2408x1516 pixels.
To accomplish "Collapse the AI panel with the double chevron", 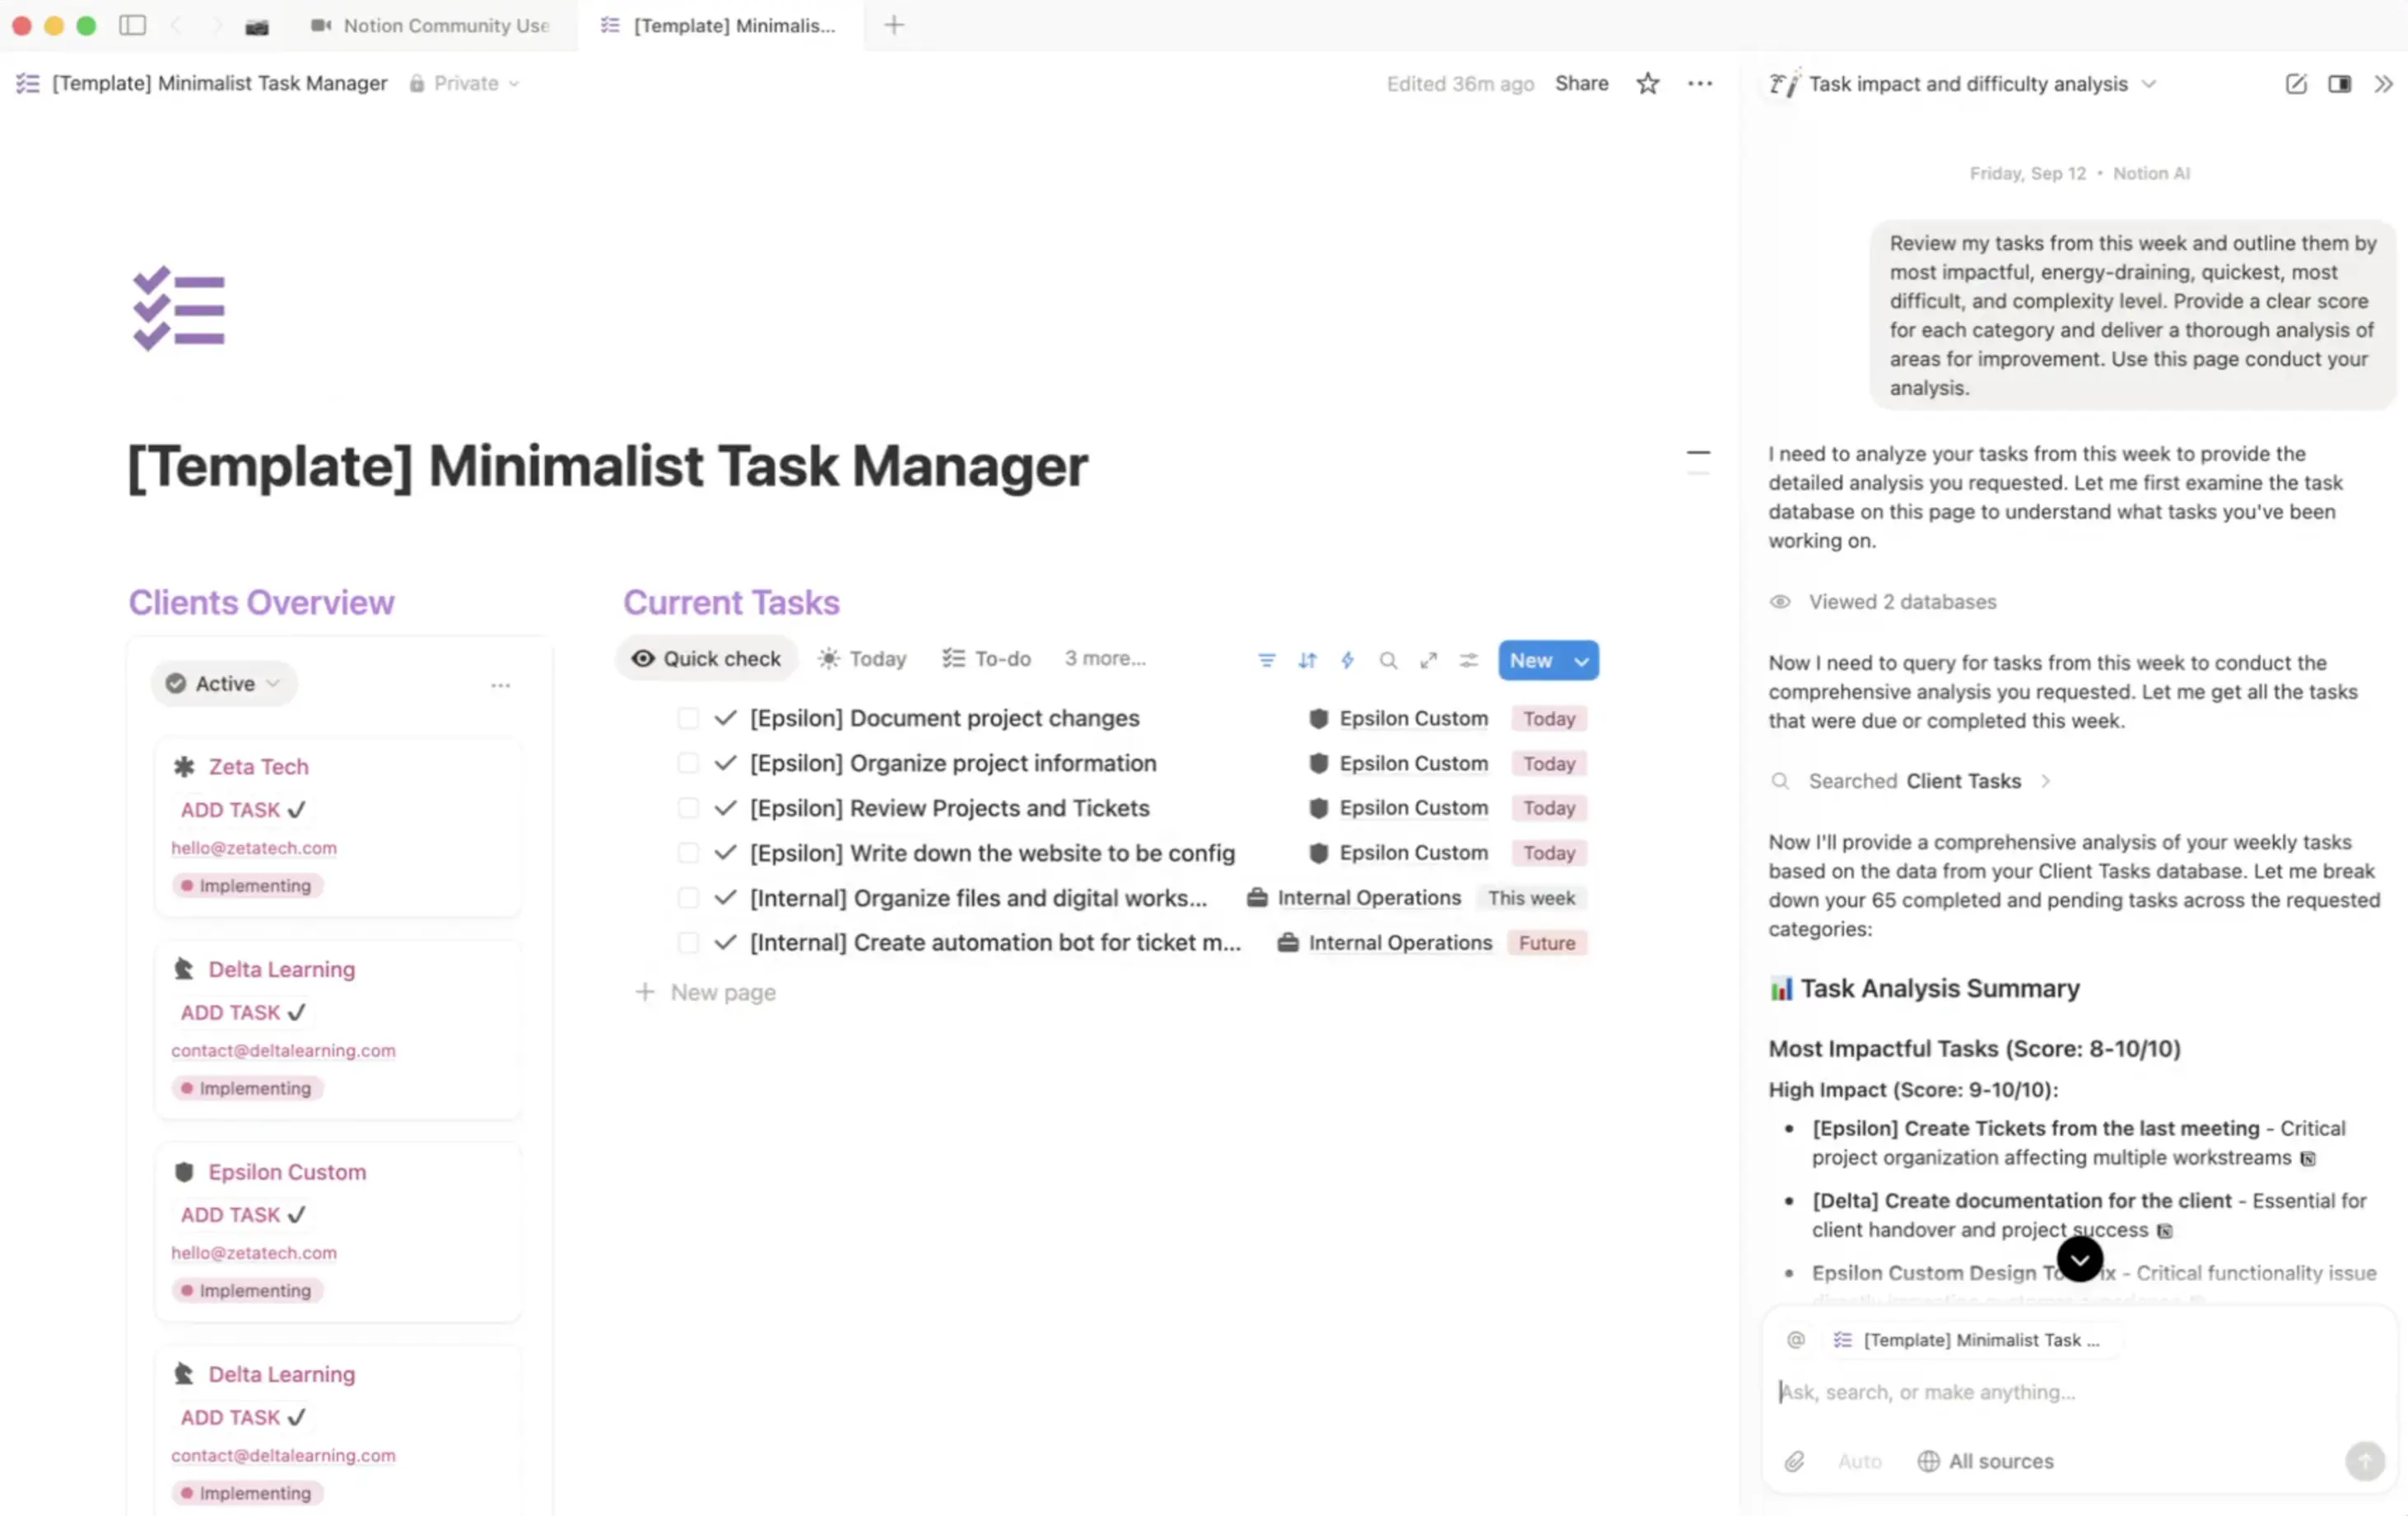I will pyautogui.click(x=2383, y=84).
